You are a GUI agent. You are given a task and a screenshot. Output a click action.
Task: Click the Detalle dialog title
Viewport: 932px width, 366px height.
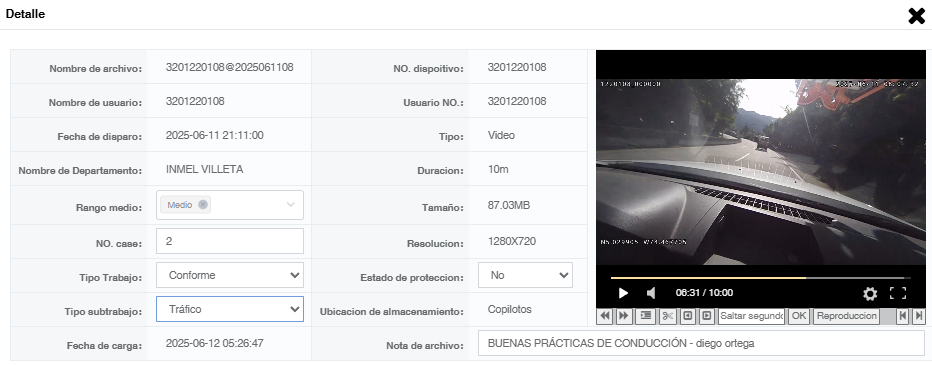pyautogui.click(x=25, y=14)
